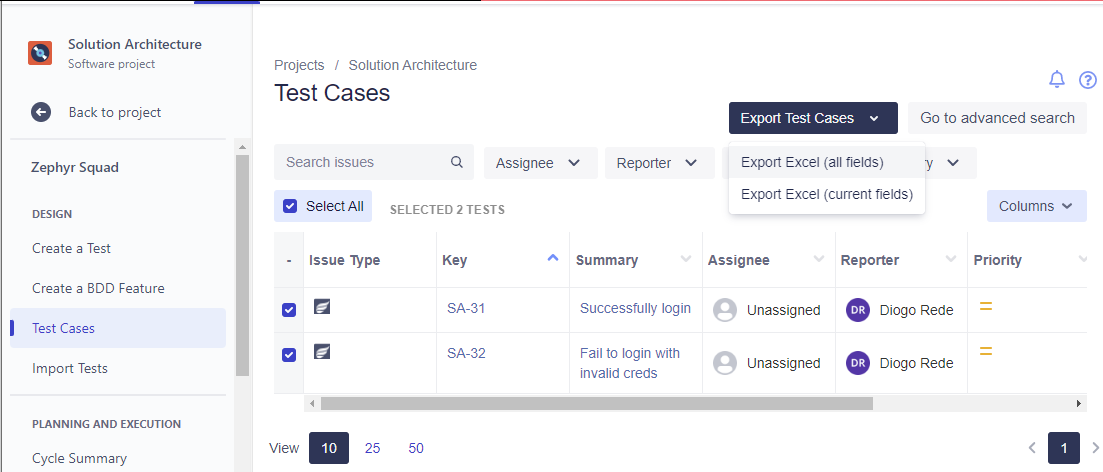Sort by Key using the ascending arrow

553,258
